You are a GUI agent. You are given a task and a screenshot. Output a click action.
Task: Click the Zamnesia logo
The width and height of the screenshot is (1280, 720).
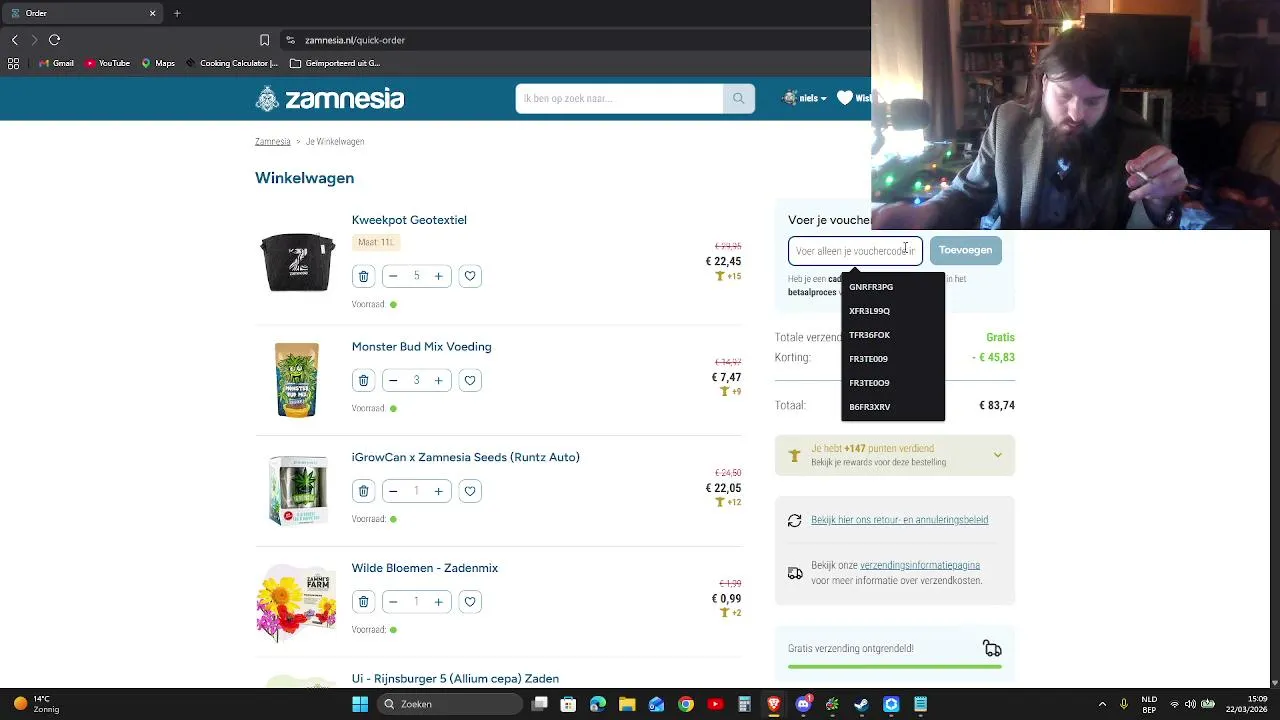click(330, 98)
